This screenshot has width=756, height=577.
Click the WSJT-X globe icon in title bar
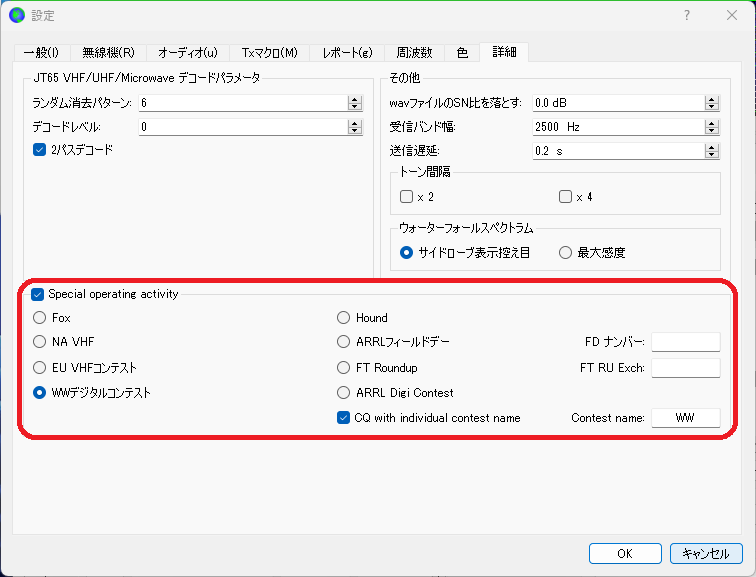[17, 15]
